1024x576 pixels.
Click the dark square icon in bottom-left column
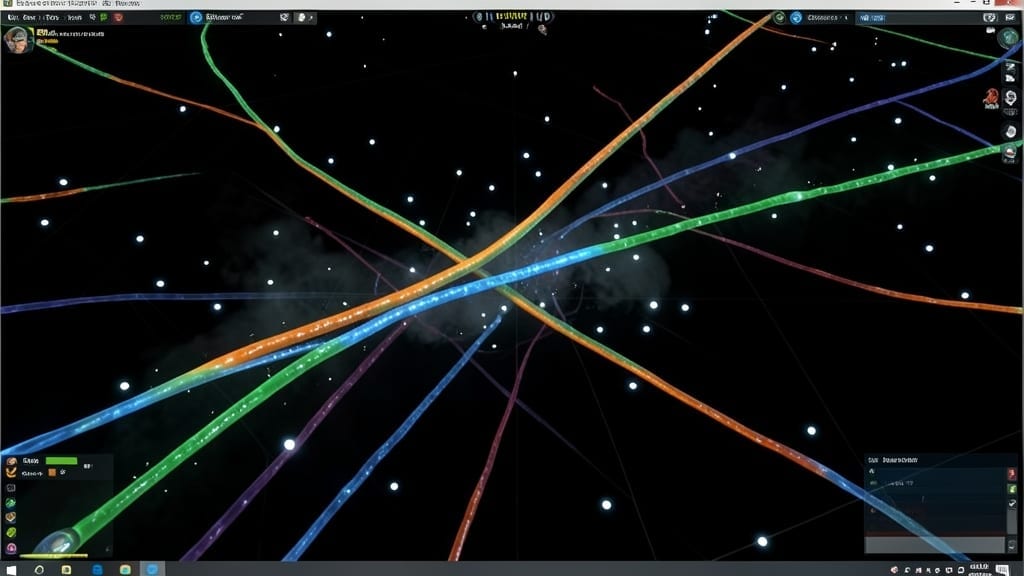pyautogui.click(x=11, y=488)
